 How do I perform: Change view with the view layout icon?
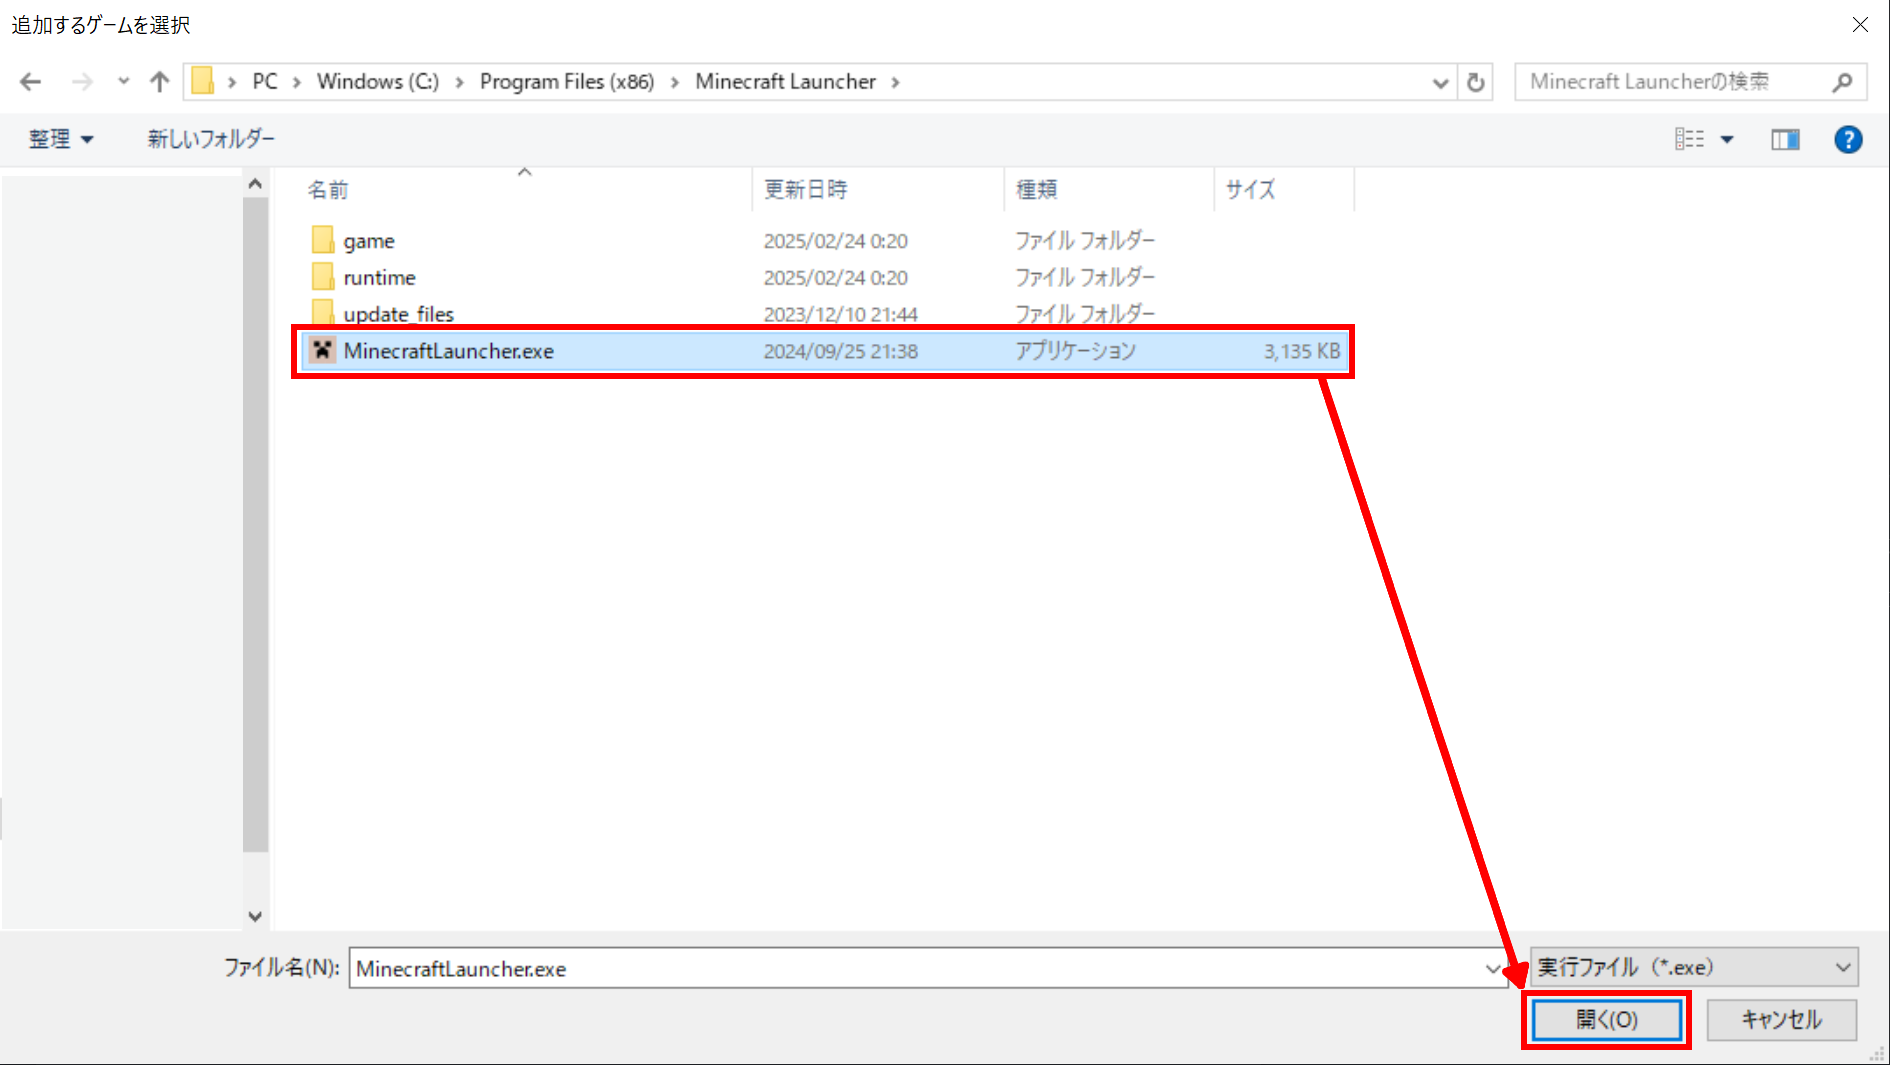click(x=1690, y=139)
